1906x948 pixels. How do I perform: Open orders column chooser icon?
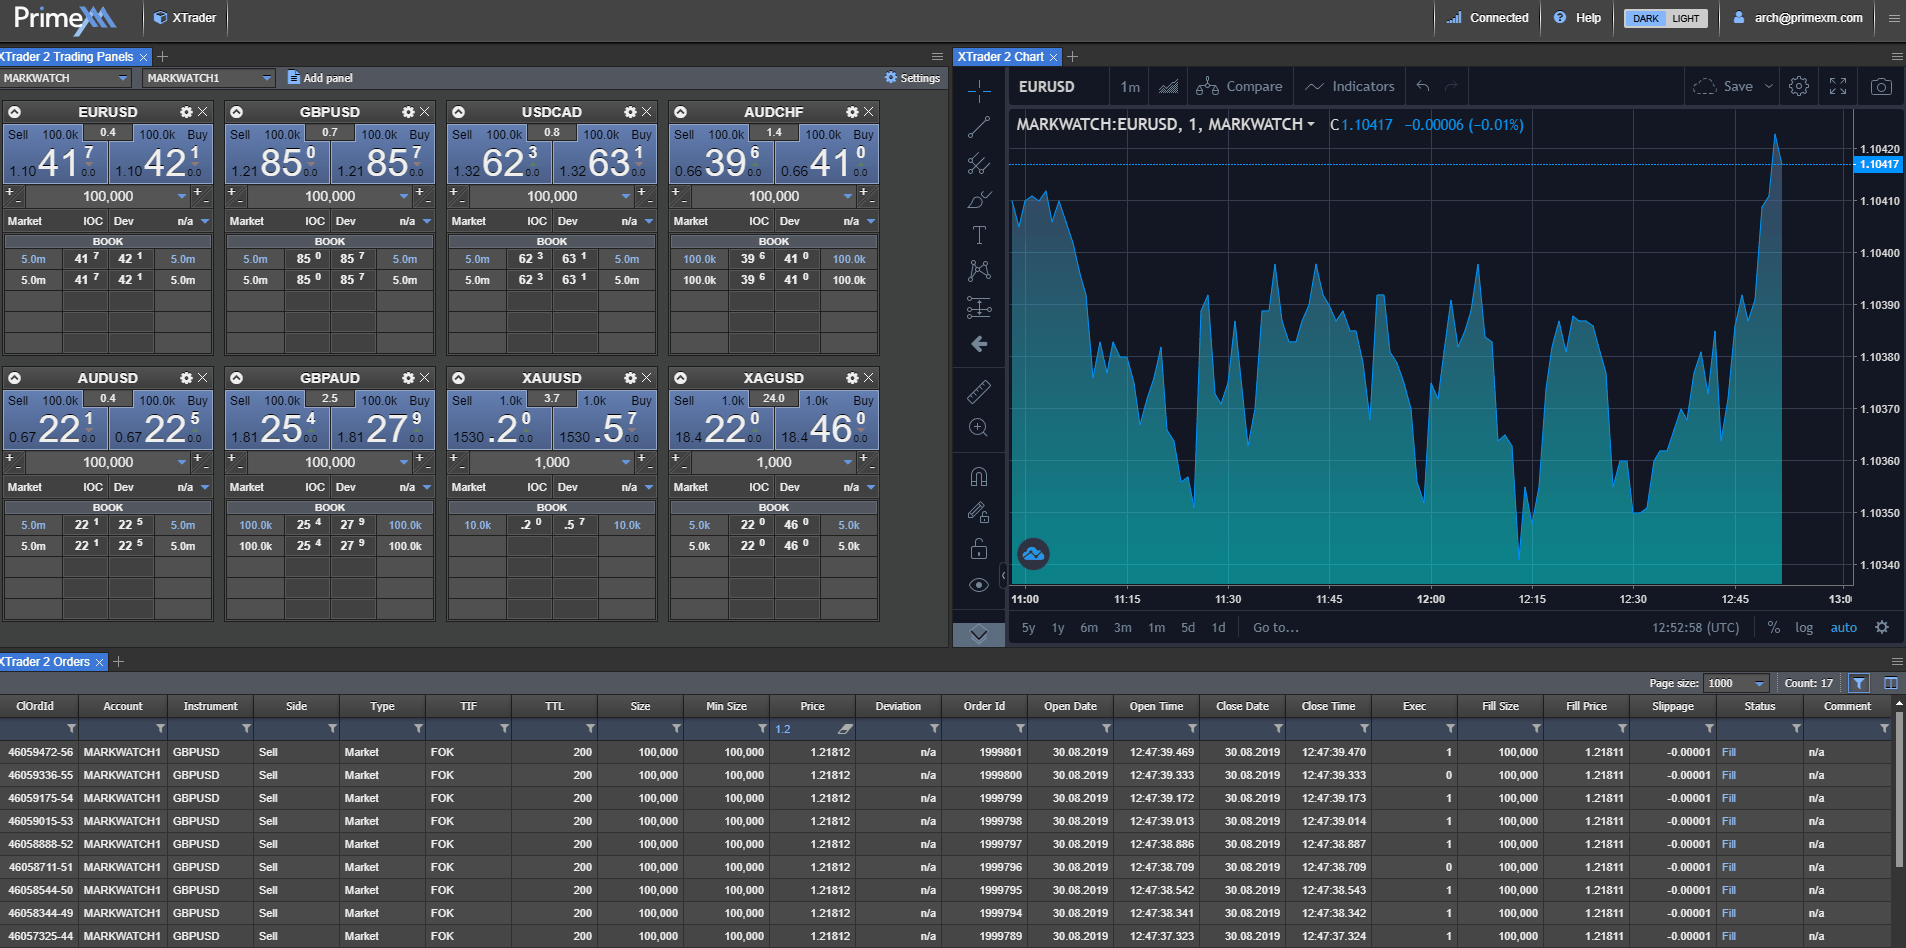pos(1890,683)
